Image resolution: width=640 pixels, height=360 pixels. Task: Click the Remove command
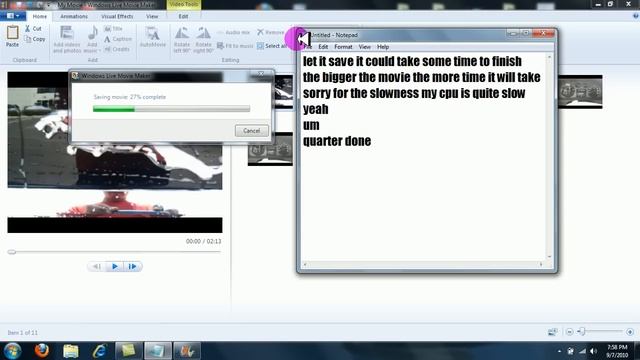[271, 32]
